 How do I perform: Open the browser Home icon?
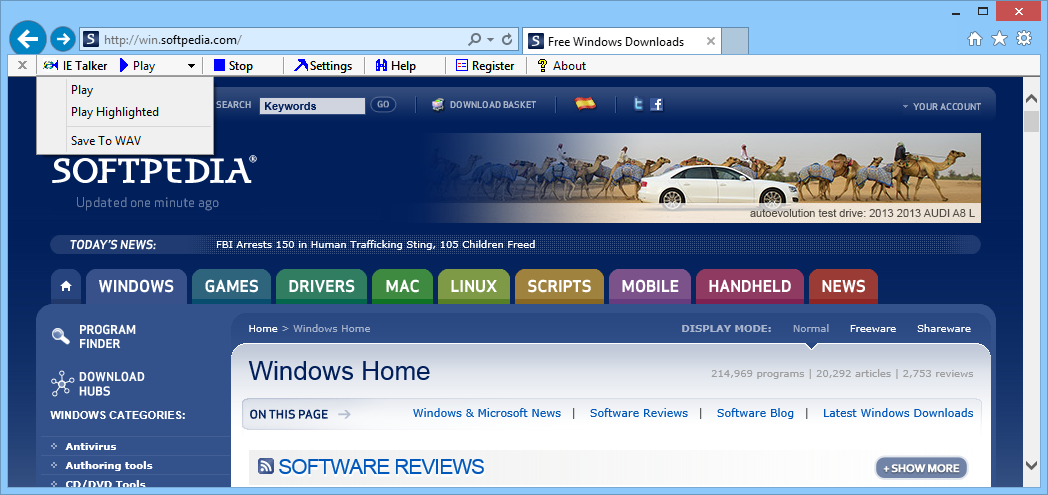(x=975, y=39)
